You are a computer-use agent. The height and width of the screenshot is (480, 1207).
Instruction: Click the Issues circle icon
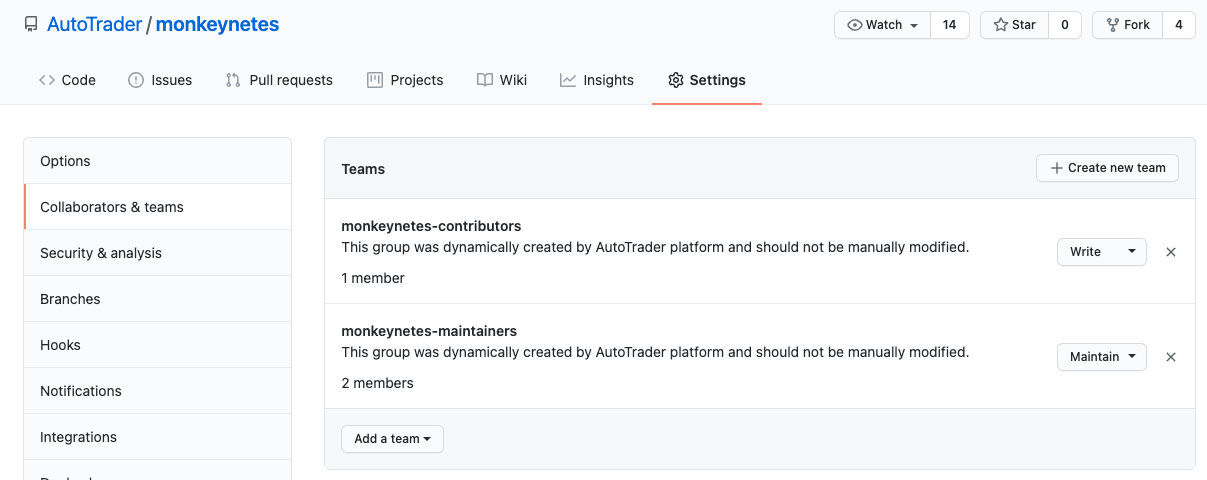(136, 80)
